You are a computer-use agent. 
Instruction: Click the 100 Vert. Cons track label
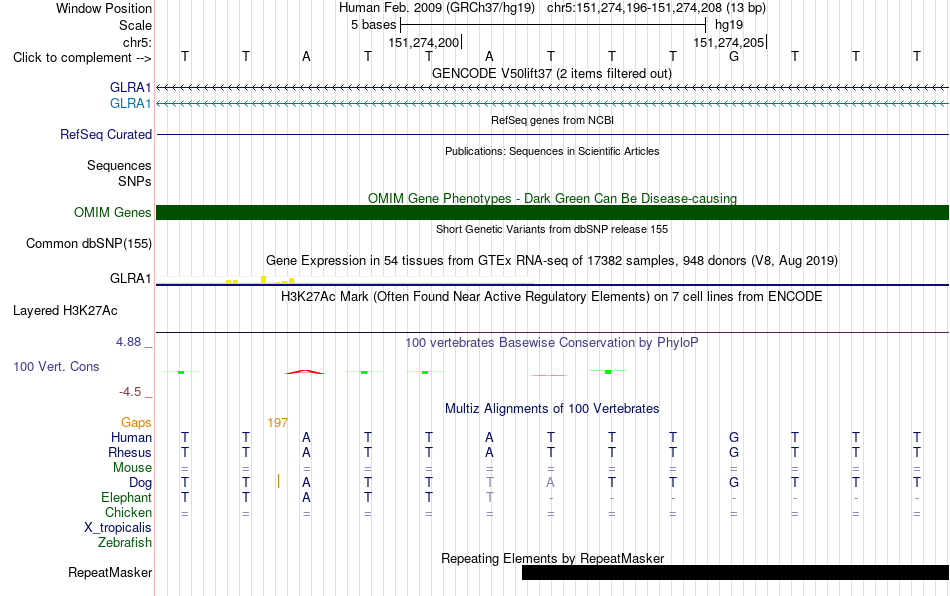pos(56,366)
